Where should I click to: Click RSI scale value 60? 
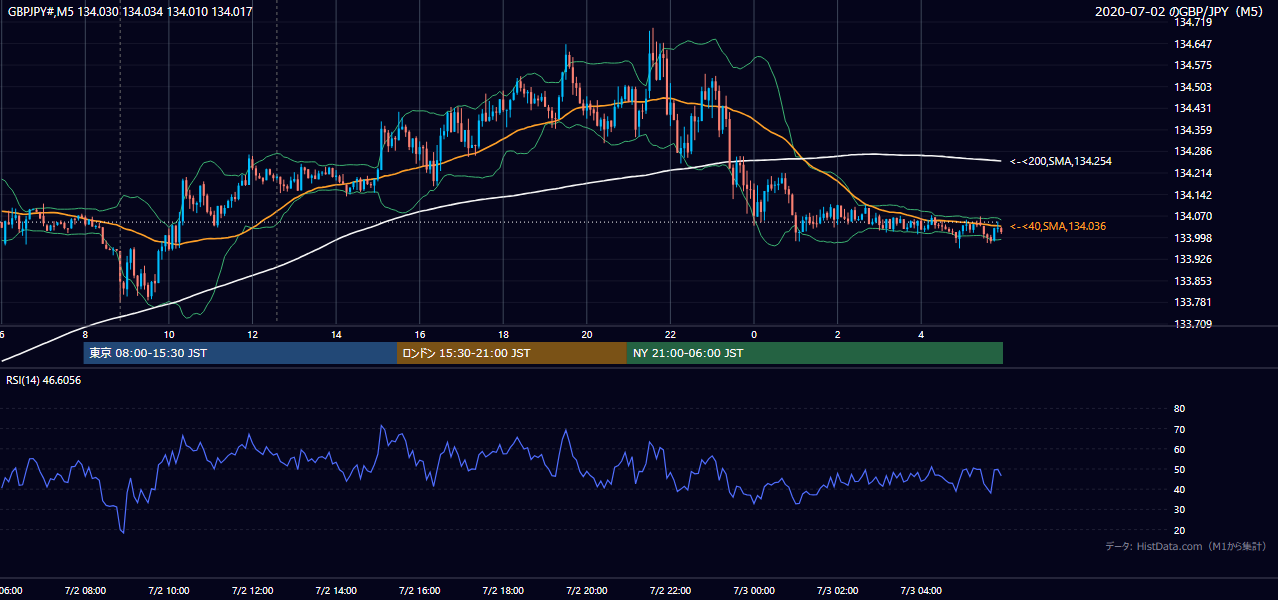tap(1179, 449)
